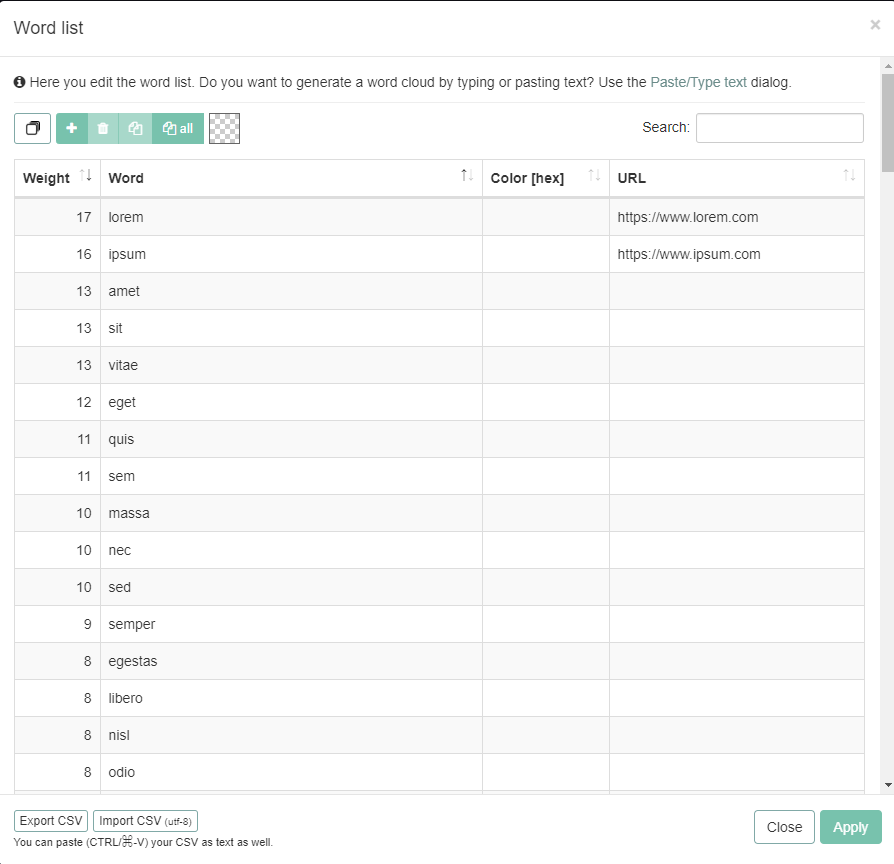Open the transparent color swatch picker
894x864 pixels.
click(x=224, y=128)
